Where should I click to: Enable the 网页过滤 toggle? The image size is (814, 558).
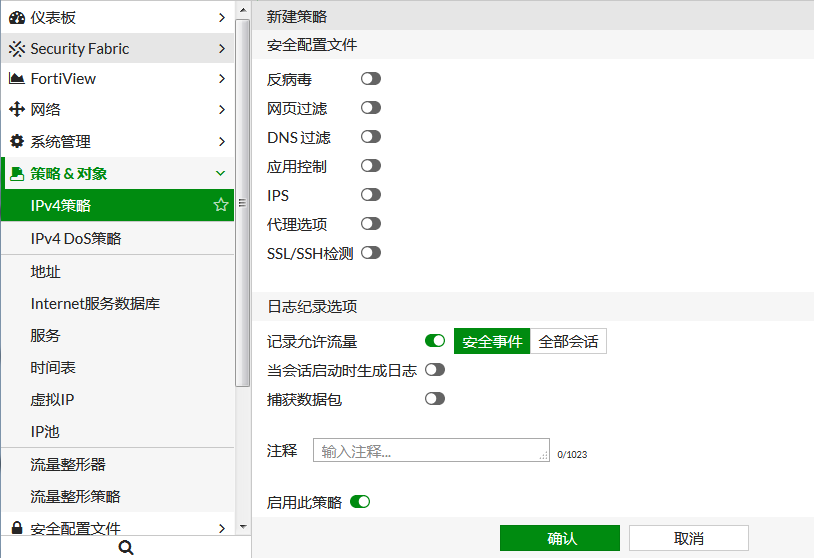[x=371, y=108]
